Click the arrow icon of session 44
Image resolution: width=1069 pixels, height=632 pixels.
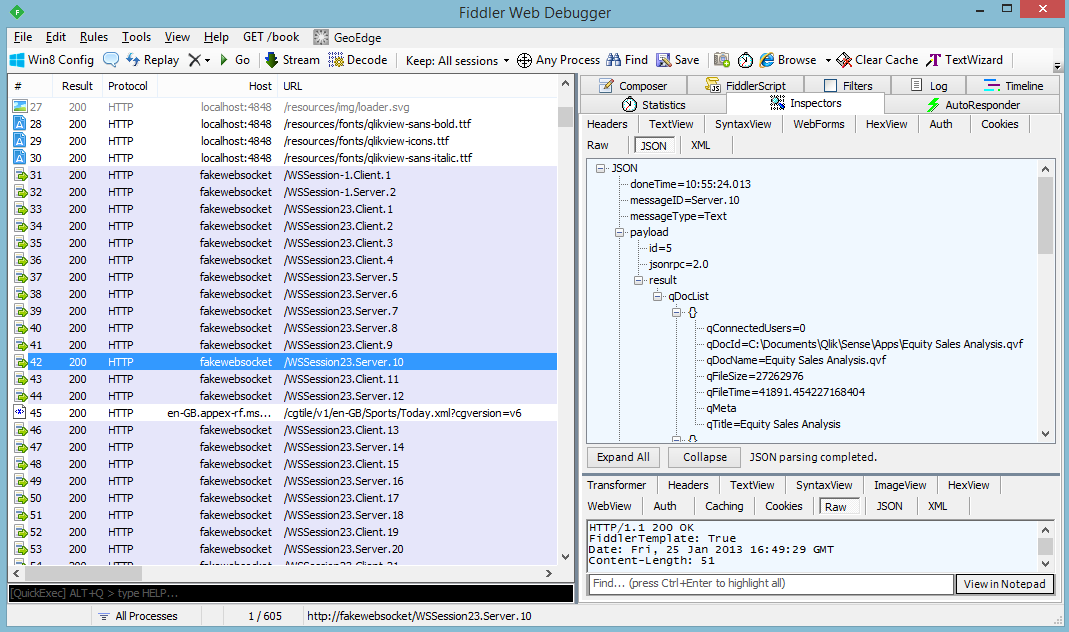click(20, 396)
